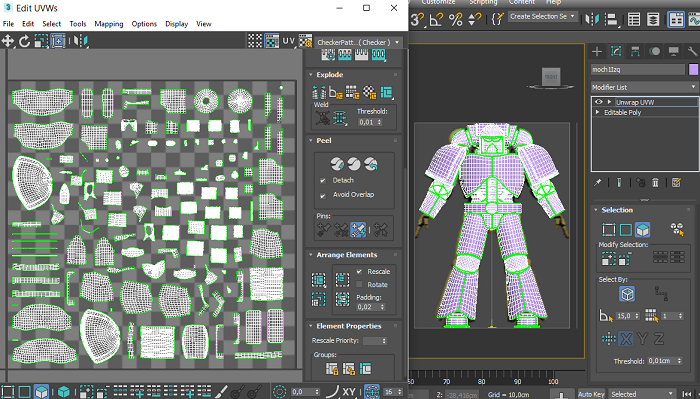This screenshot has width=700, height=399.
Task: Open the Hierarchy panel tab
Action: [635, 51]
